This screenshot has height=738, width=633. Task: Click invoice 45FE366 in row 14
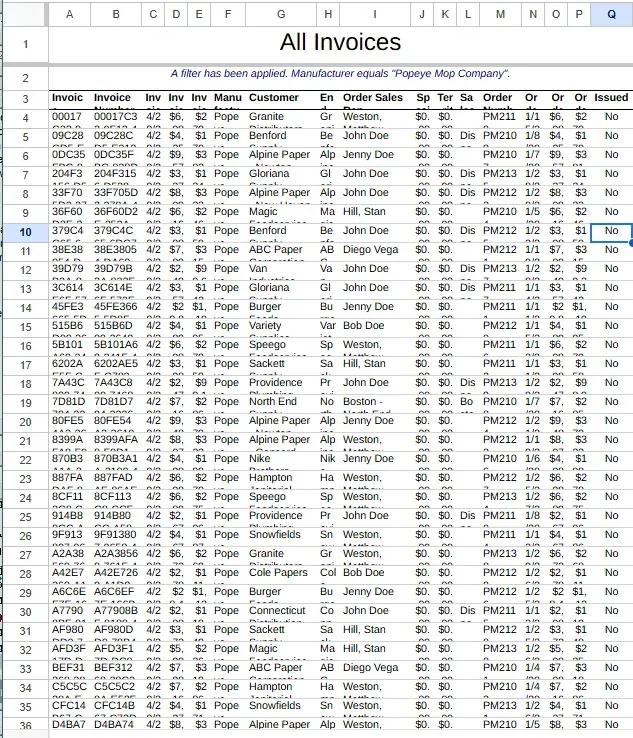click(x=116, y=308)
